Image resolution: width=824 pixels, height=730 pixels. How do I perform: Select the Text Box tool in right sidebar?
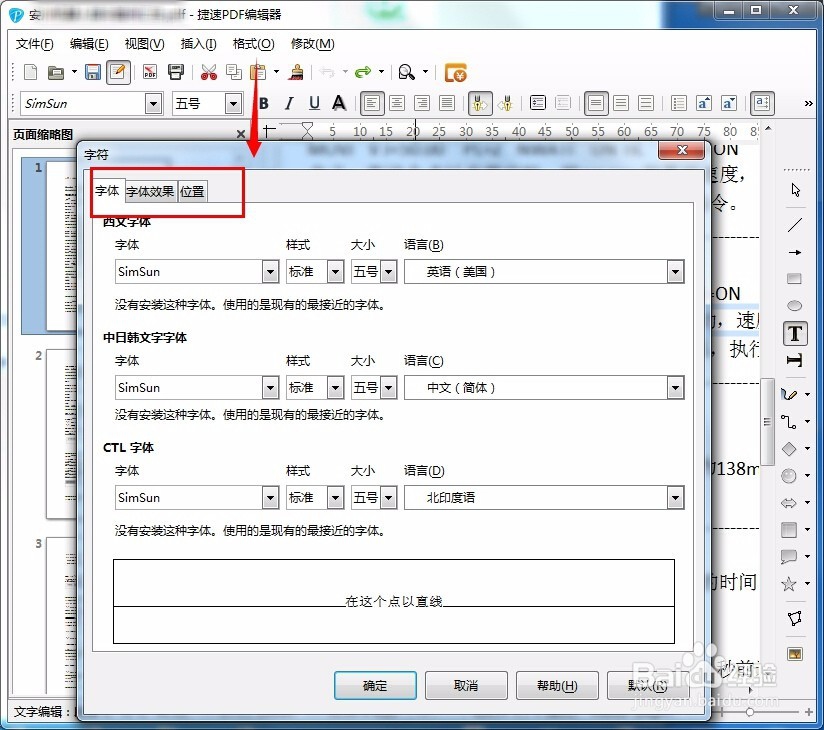[x=795, y=334]
